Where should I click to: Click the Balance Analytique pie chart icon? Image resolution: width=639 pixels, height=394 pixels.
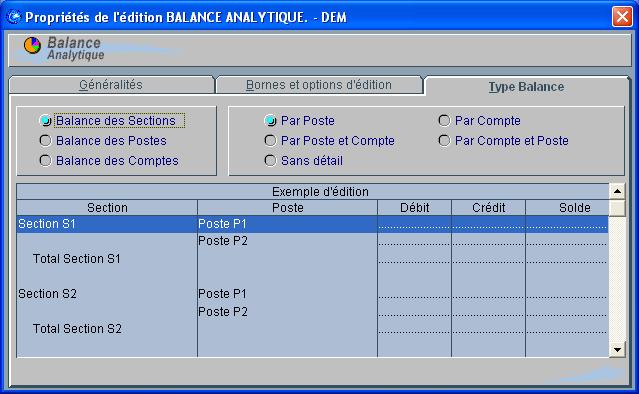coord(32,45)
